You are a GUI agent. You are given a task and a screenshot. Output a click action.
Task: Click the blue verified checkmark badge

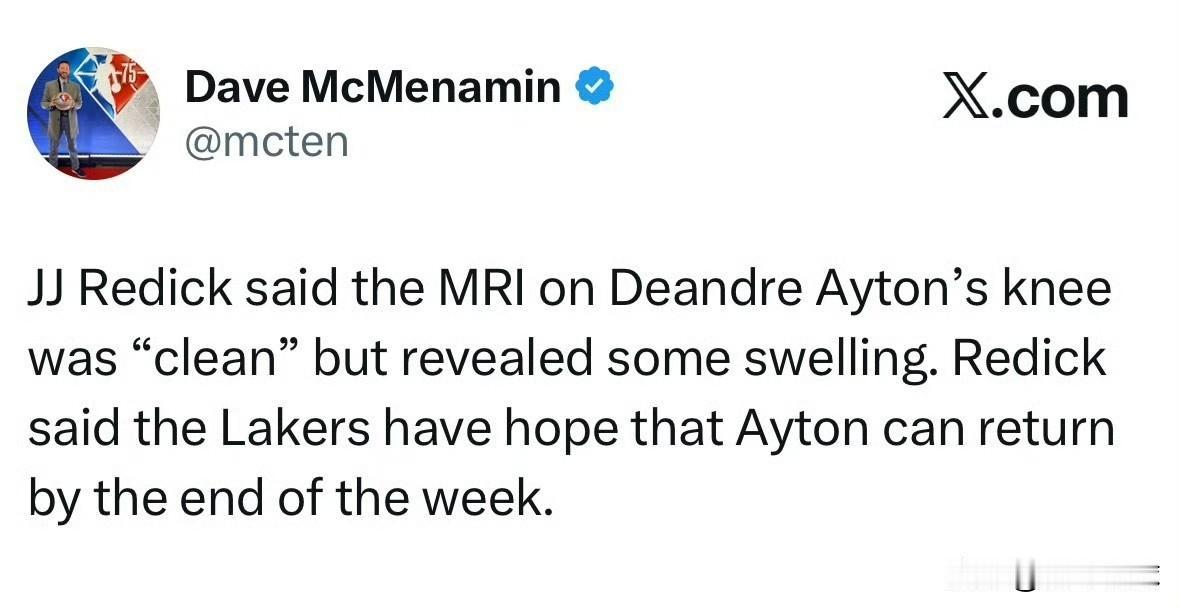pyautogui.click(x=594, y=89)
